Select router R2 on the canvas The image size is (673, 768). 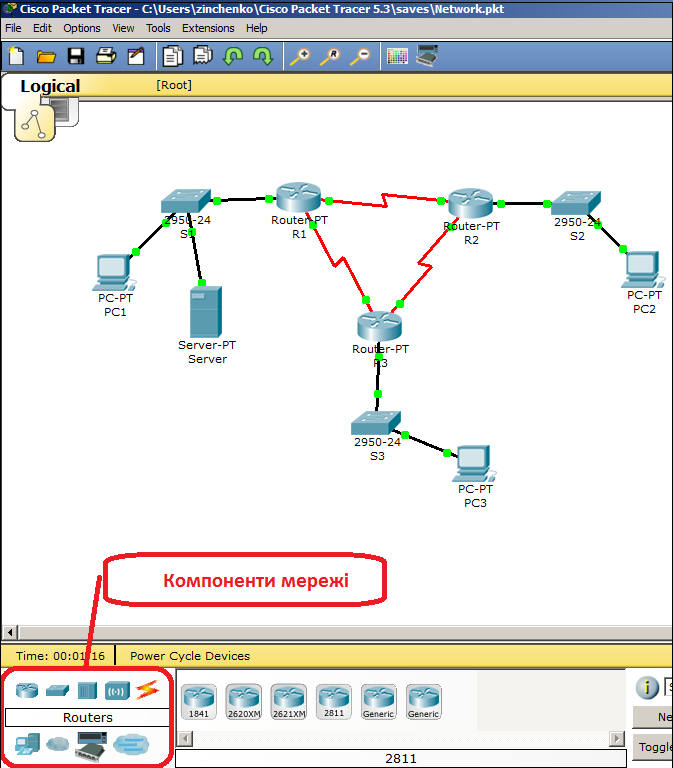coord(471,203)
